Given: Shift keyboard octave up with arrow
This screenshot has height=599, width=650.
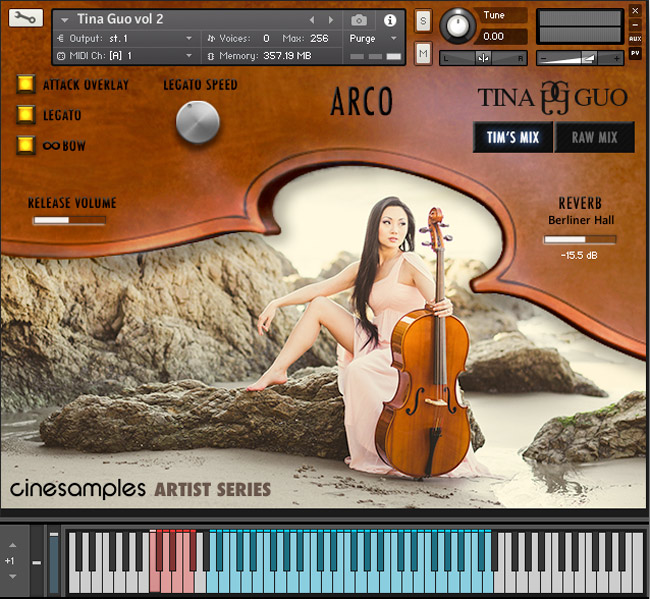Looking at the screenshot, I should 12,545.
